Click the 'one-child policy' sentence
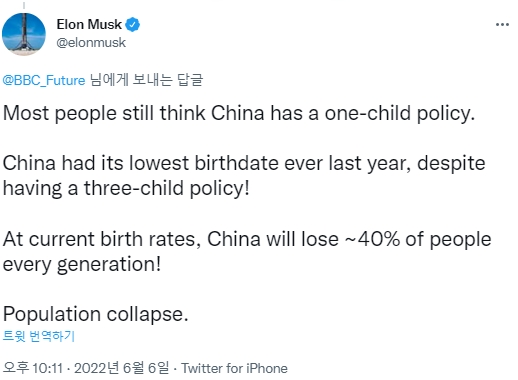 pos(239,113)
